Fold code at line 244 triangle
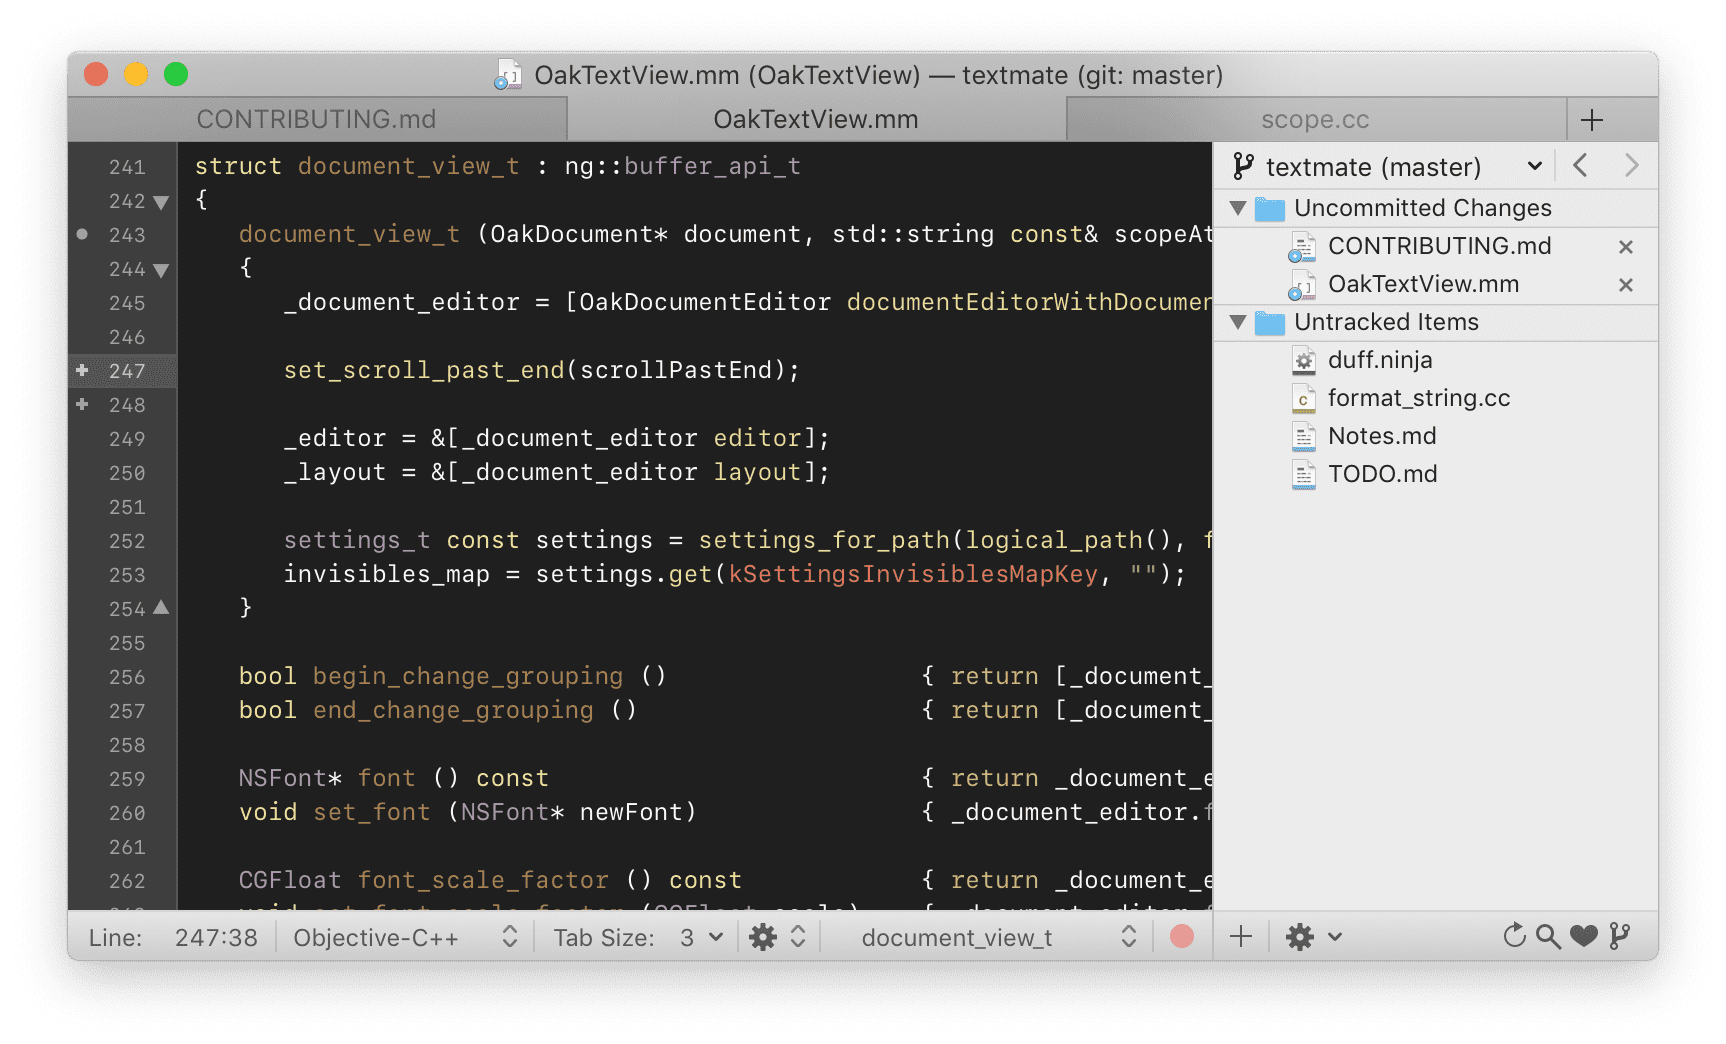Screen dimensions: 1726x1044 pyautogui.click(x=161, y=270)
